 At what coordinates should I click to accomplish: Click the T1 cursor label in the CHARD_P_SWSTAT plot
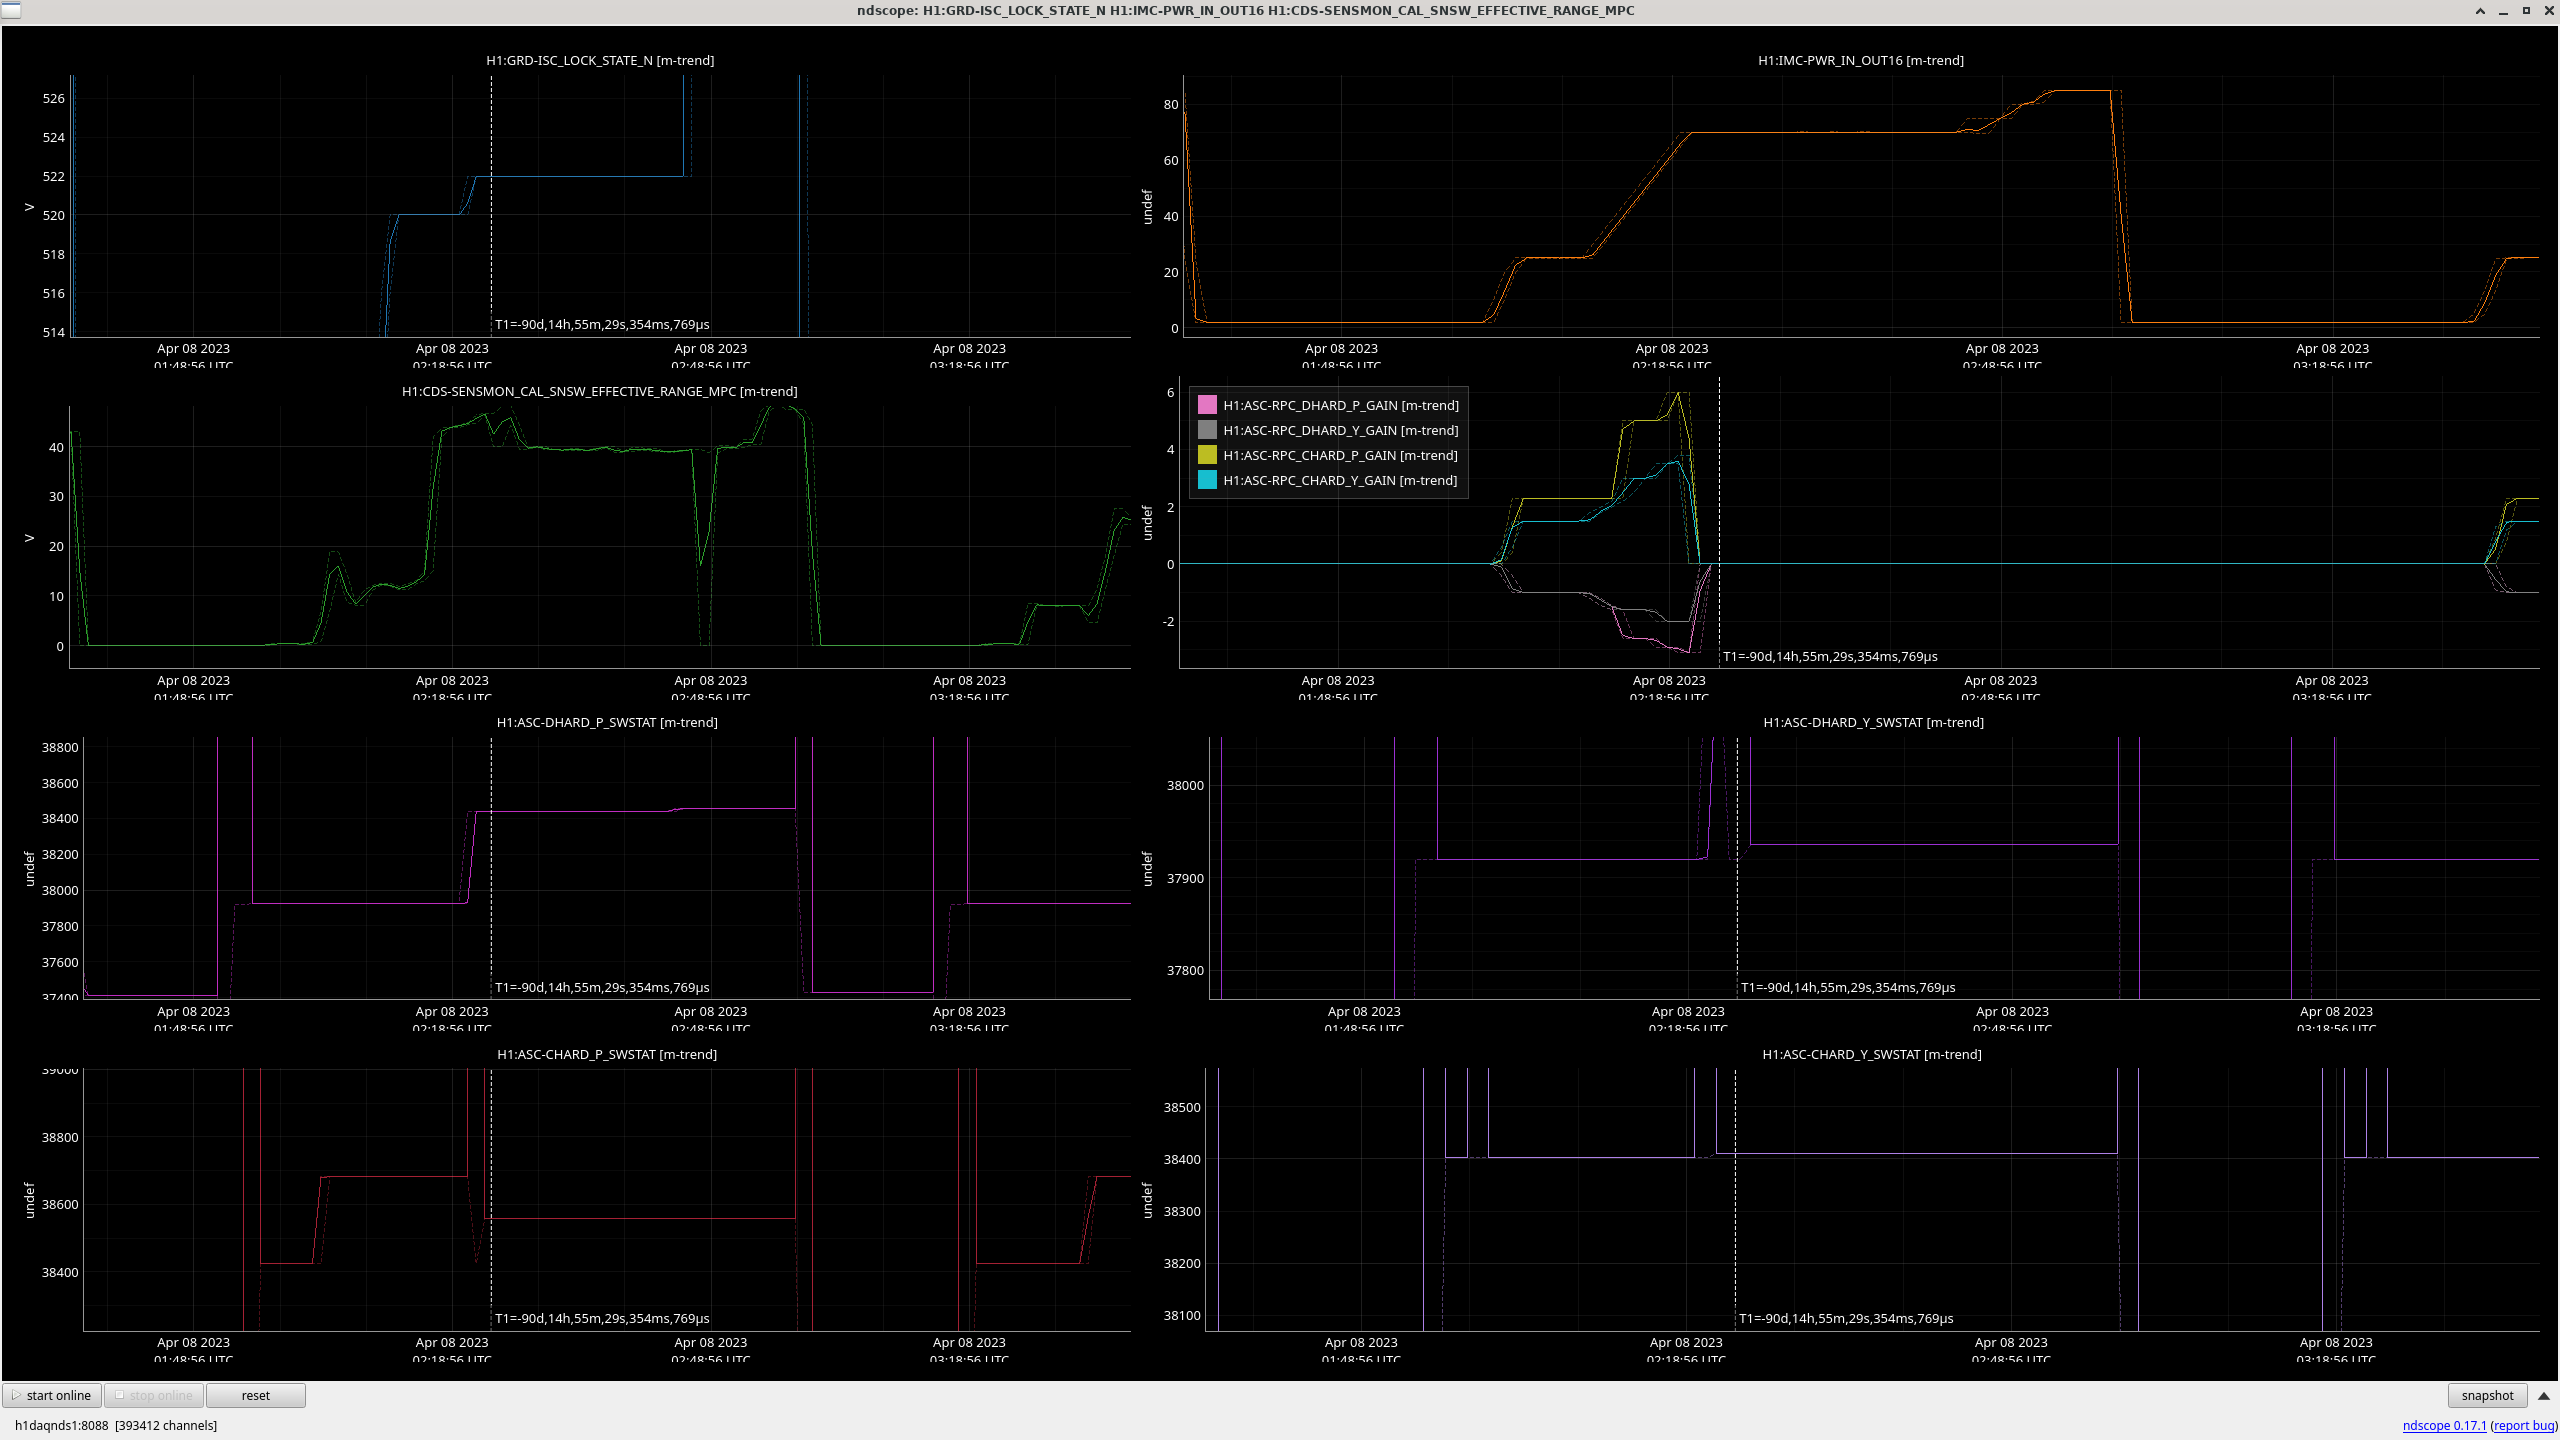[602, 1318]
